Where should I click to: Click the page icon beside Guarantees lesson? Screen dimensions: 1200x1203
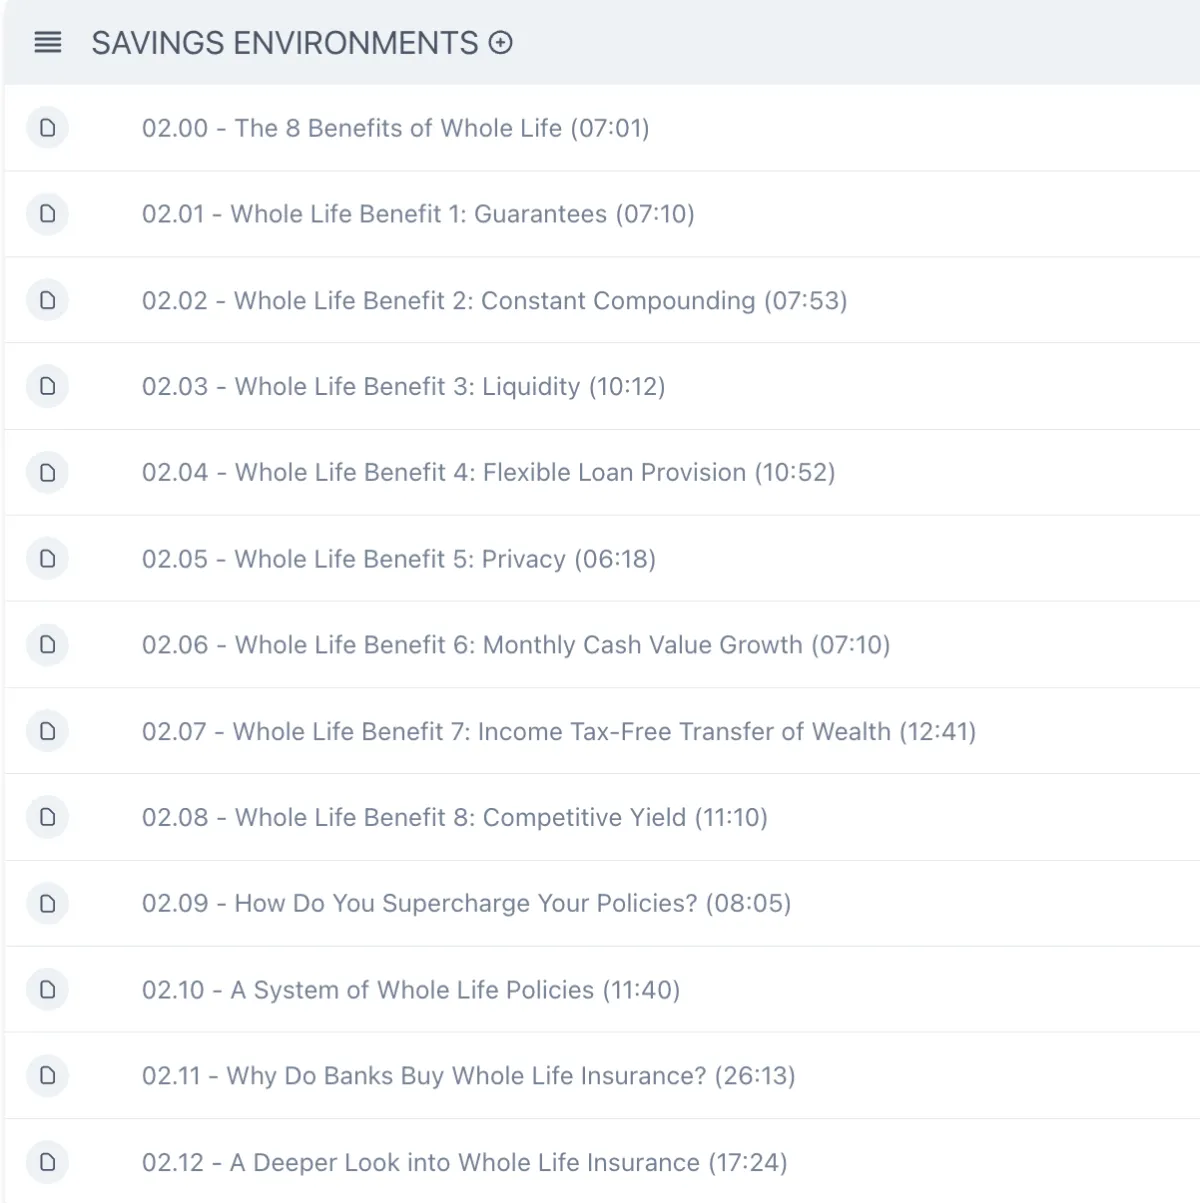[x=47, y=214]
